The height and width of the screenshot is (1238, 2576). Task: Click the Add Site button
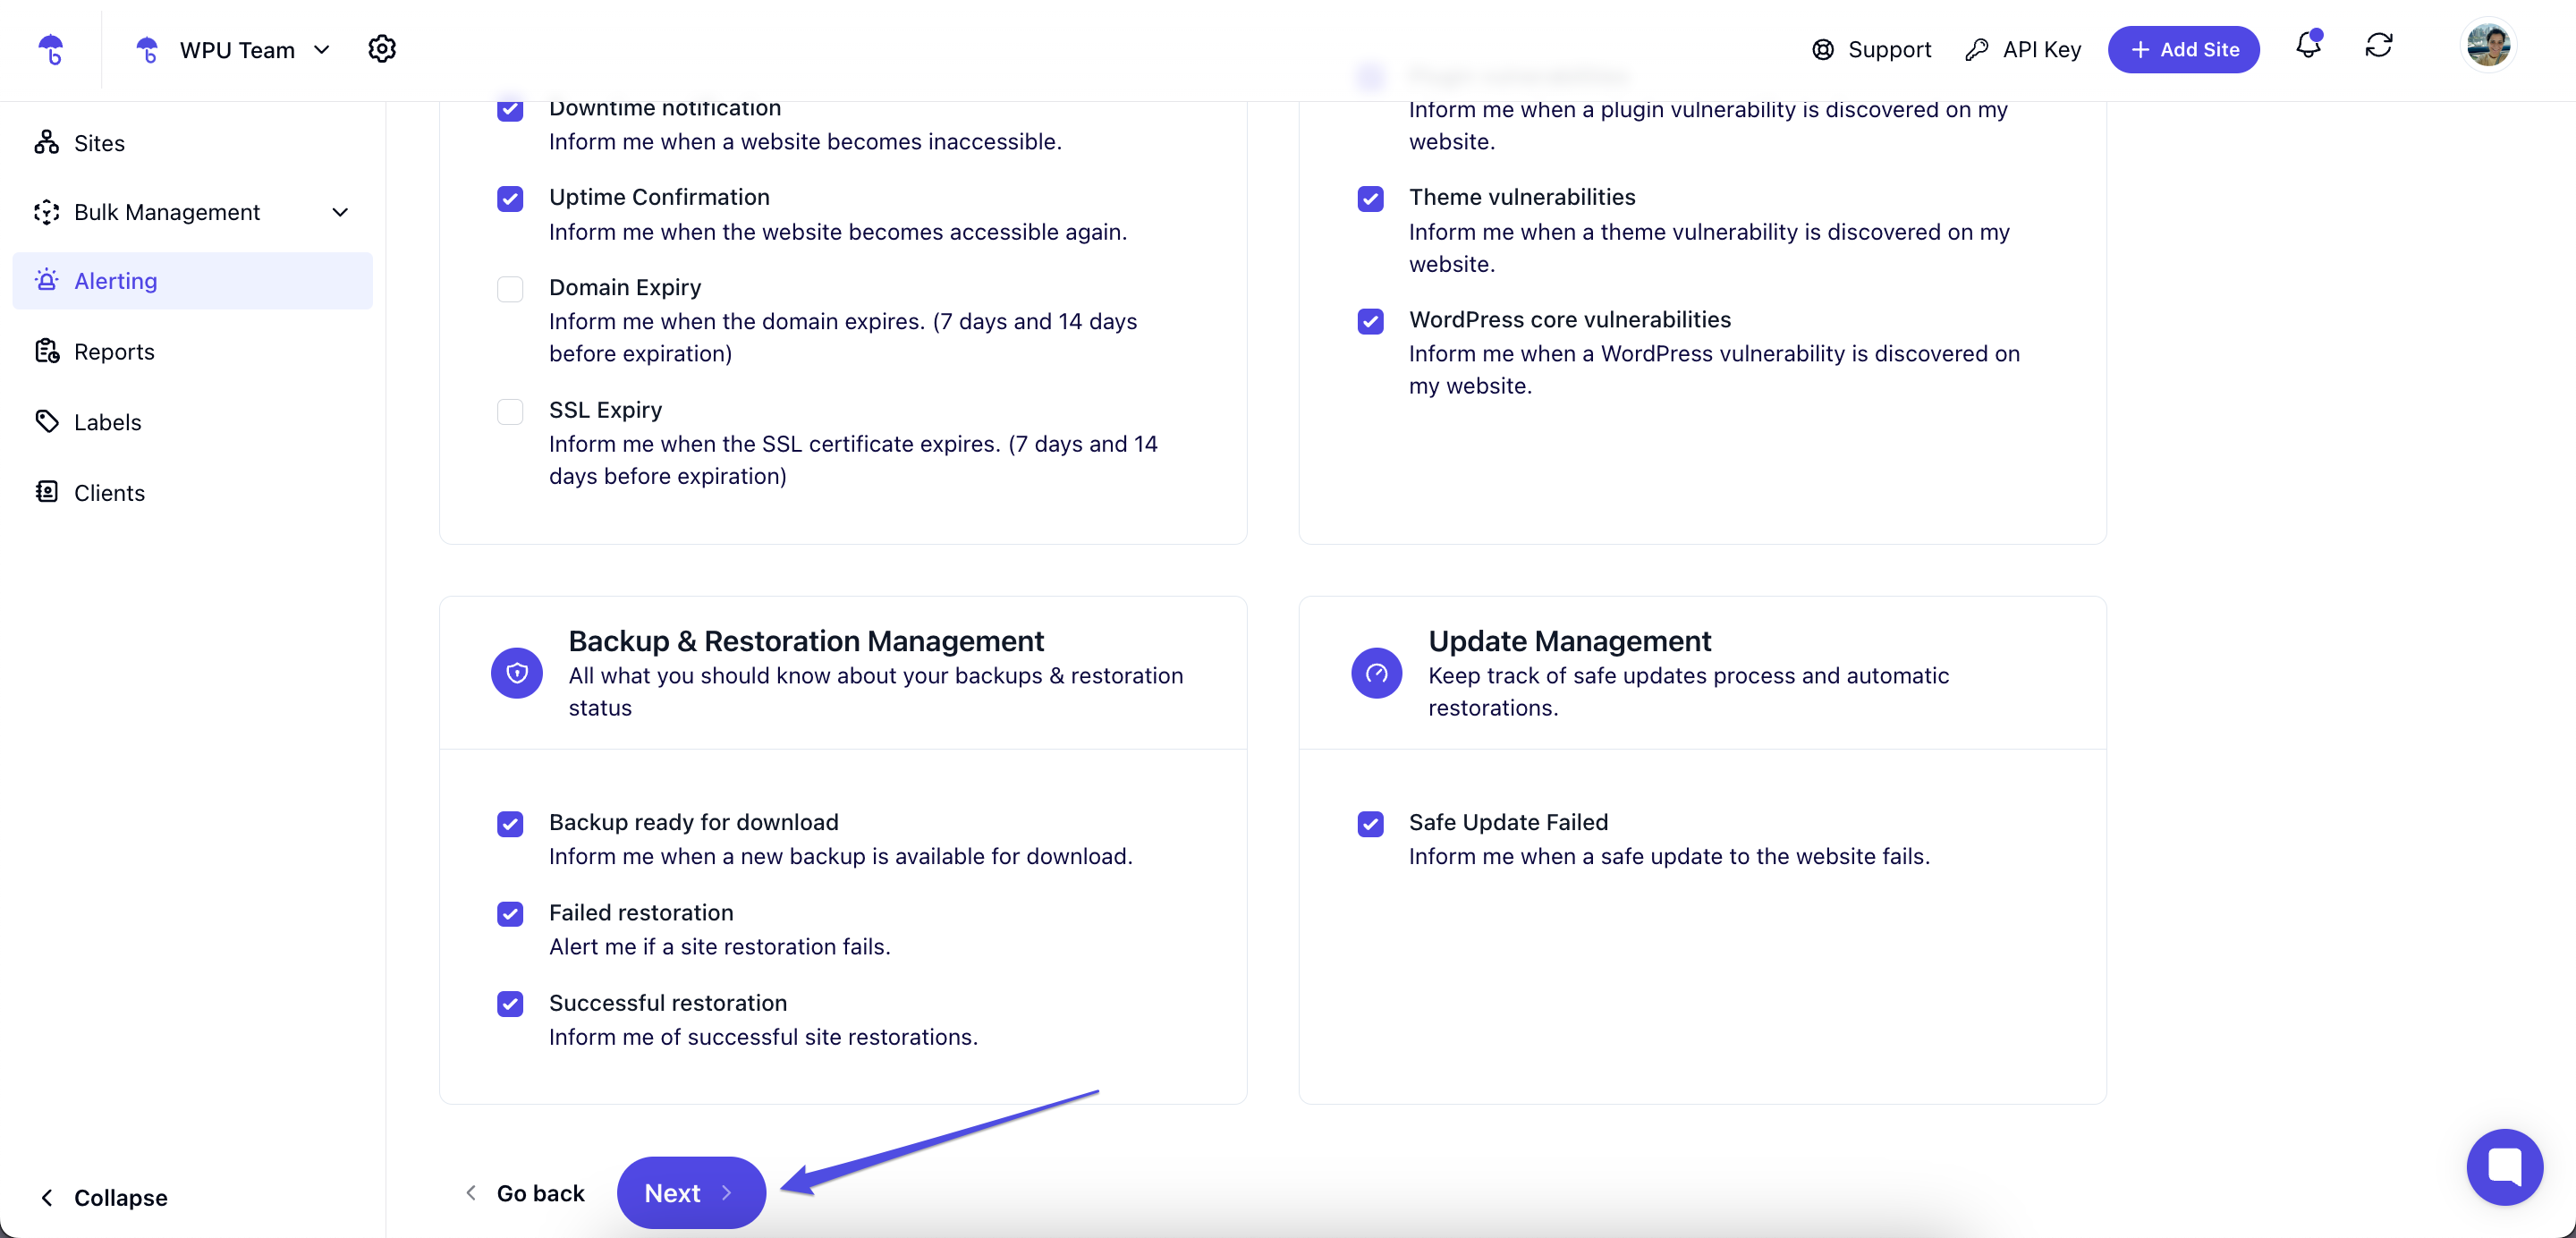(2183, 49)
